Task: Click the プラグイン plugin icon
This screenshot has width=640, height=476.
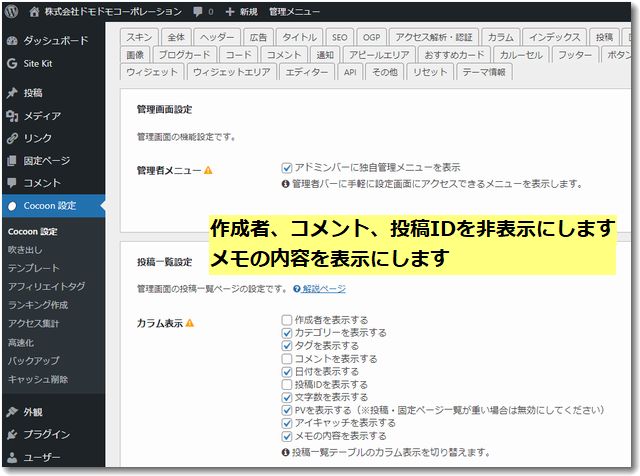Action: 12,434
